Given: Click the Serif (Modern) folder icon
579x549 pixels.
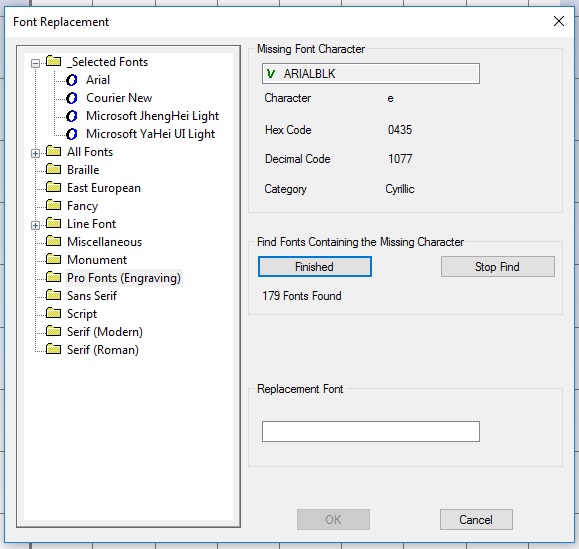Looking at the screenshot, I should 54,331.
